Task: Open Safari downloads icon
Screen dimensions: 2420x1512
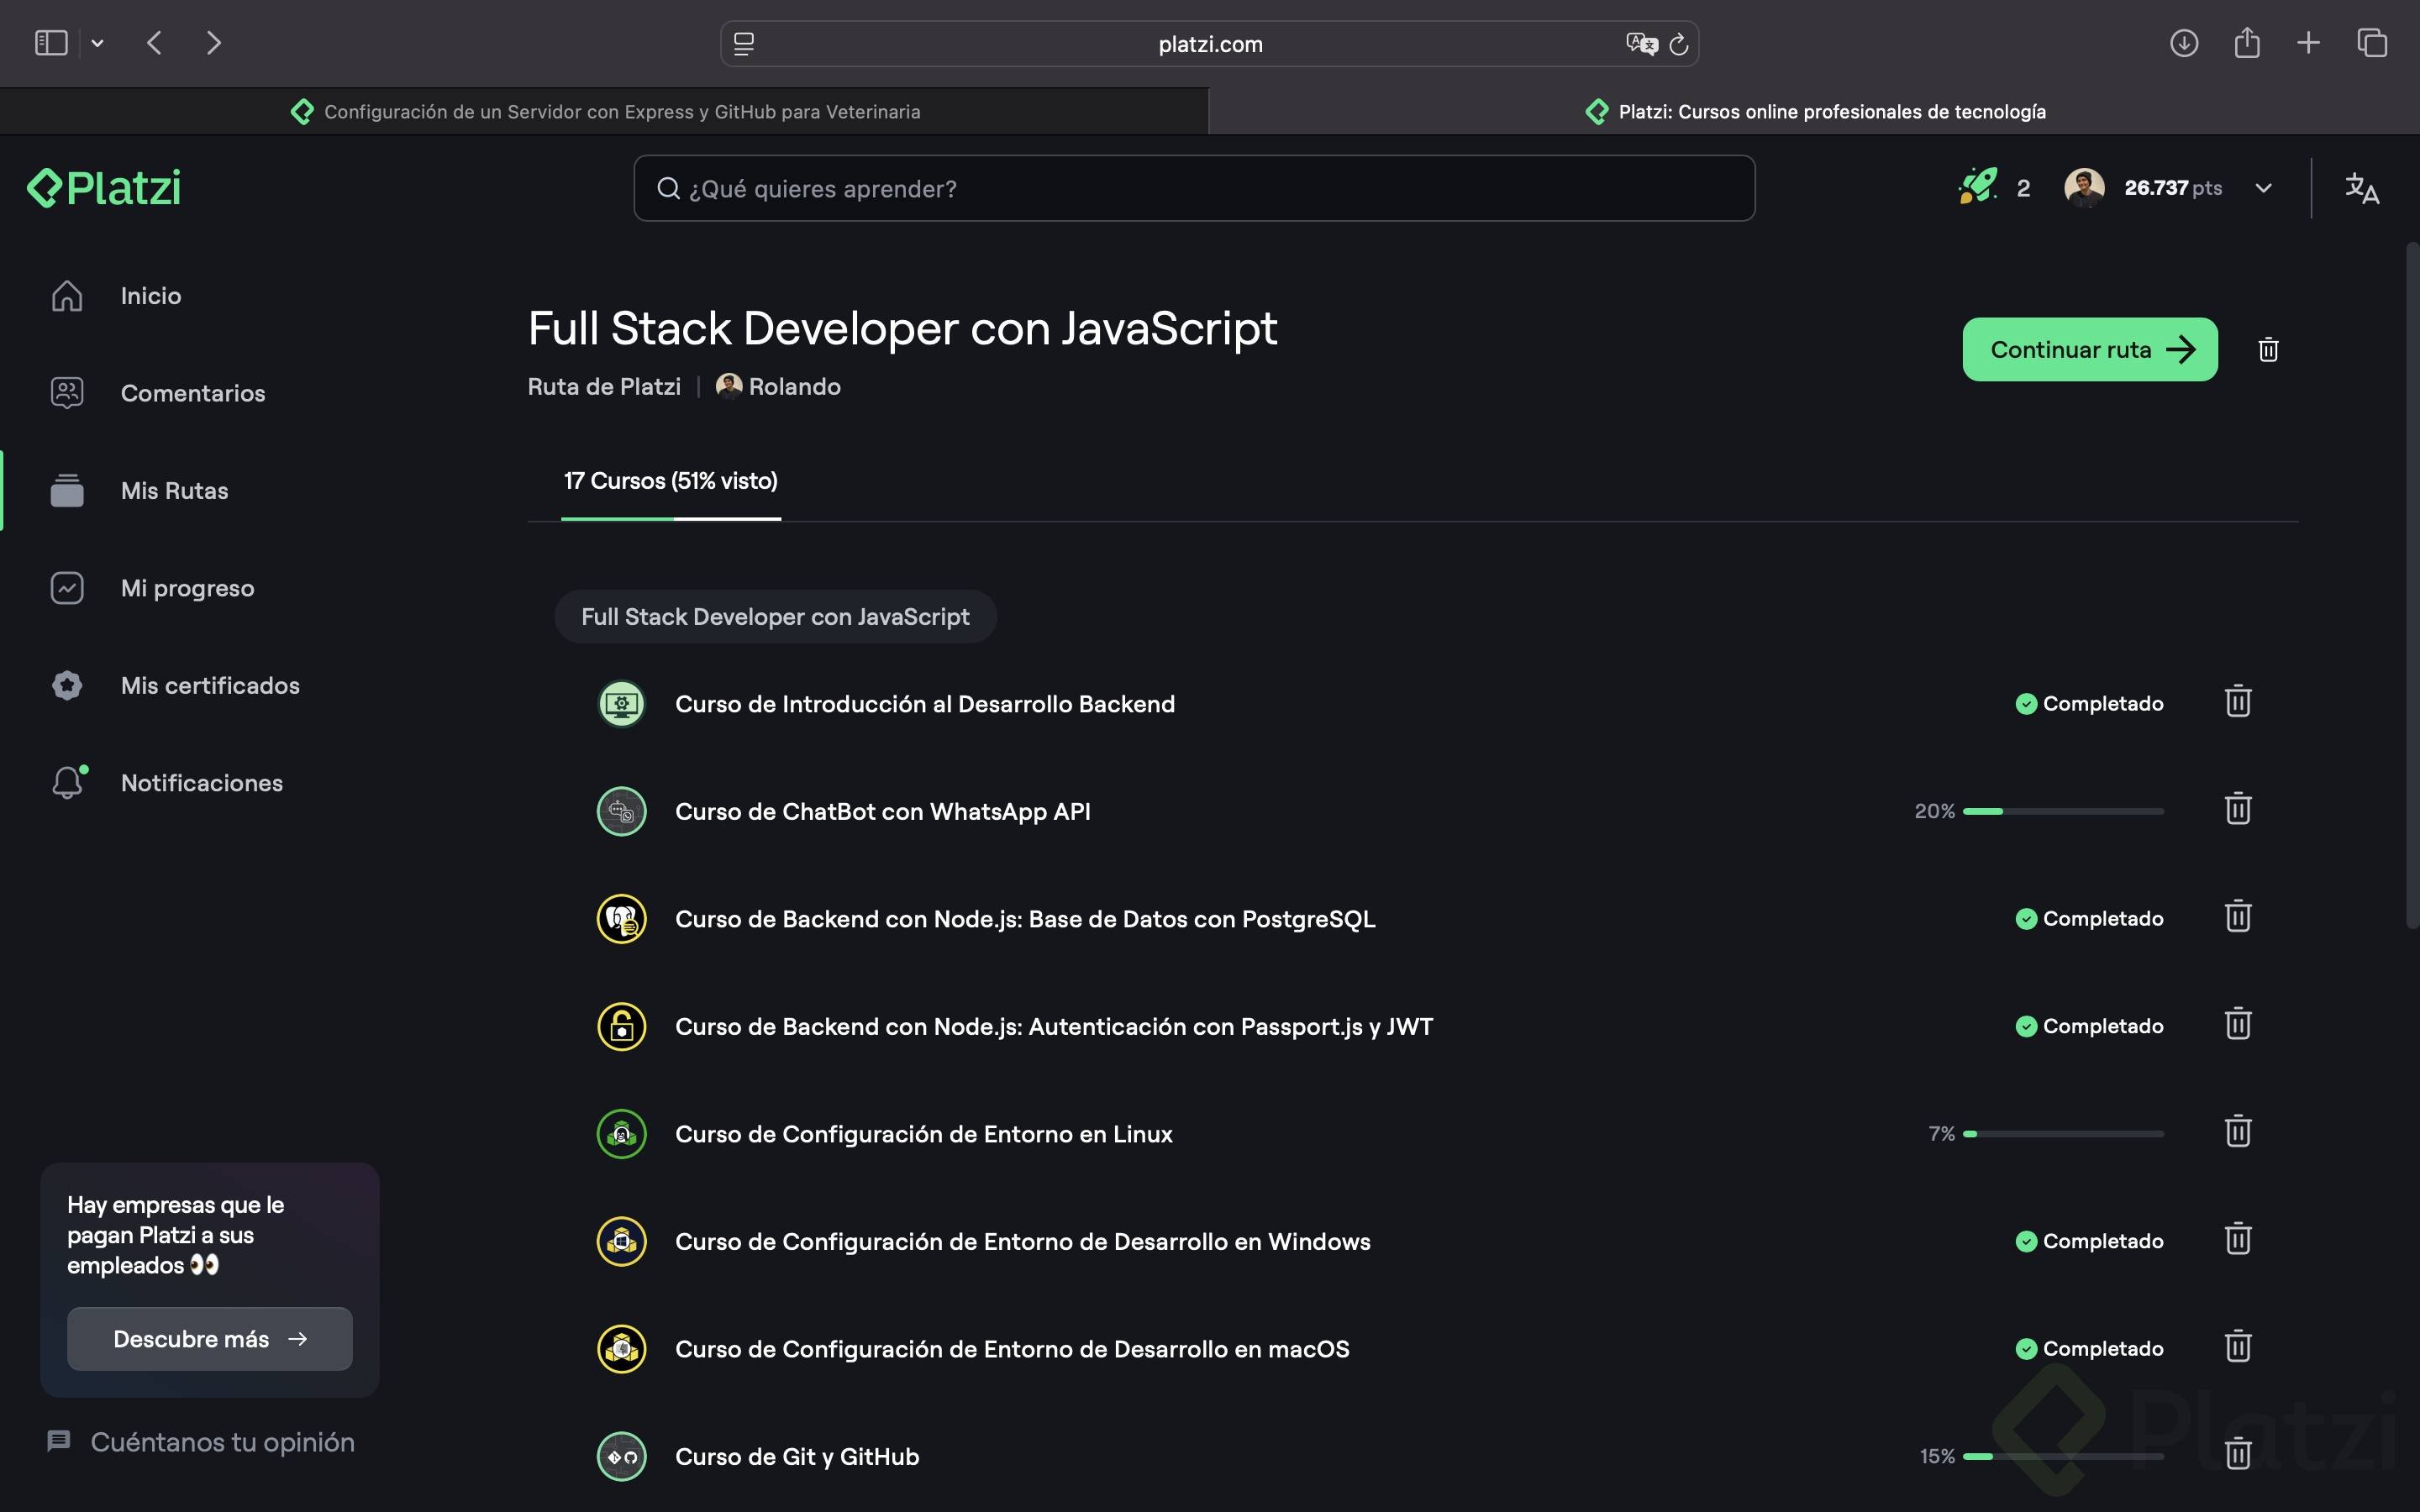Action: (2183, 43)
